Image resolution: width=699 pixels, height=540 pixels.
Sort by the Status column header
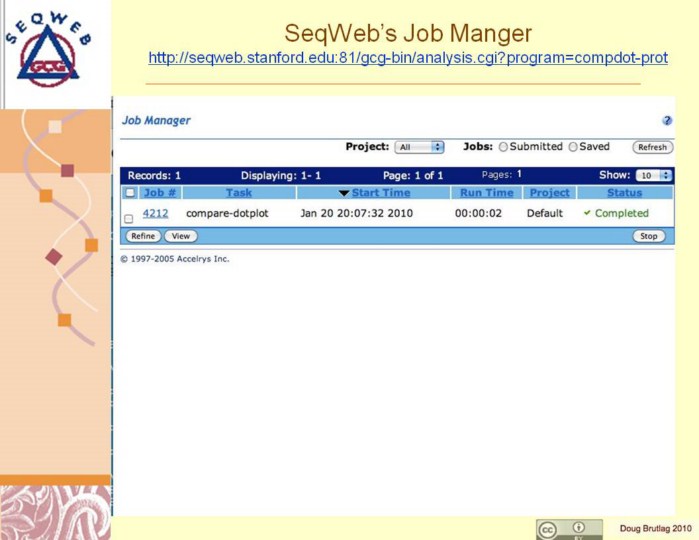[624, 193]
